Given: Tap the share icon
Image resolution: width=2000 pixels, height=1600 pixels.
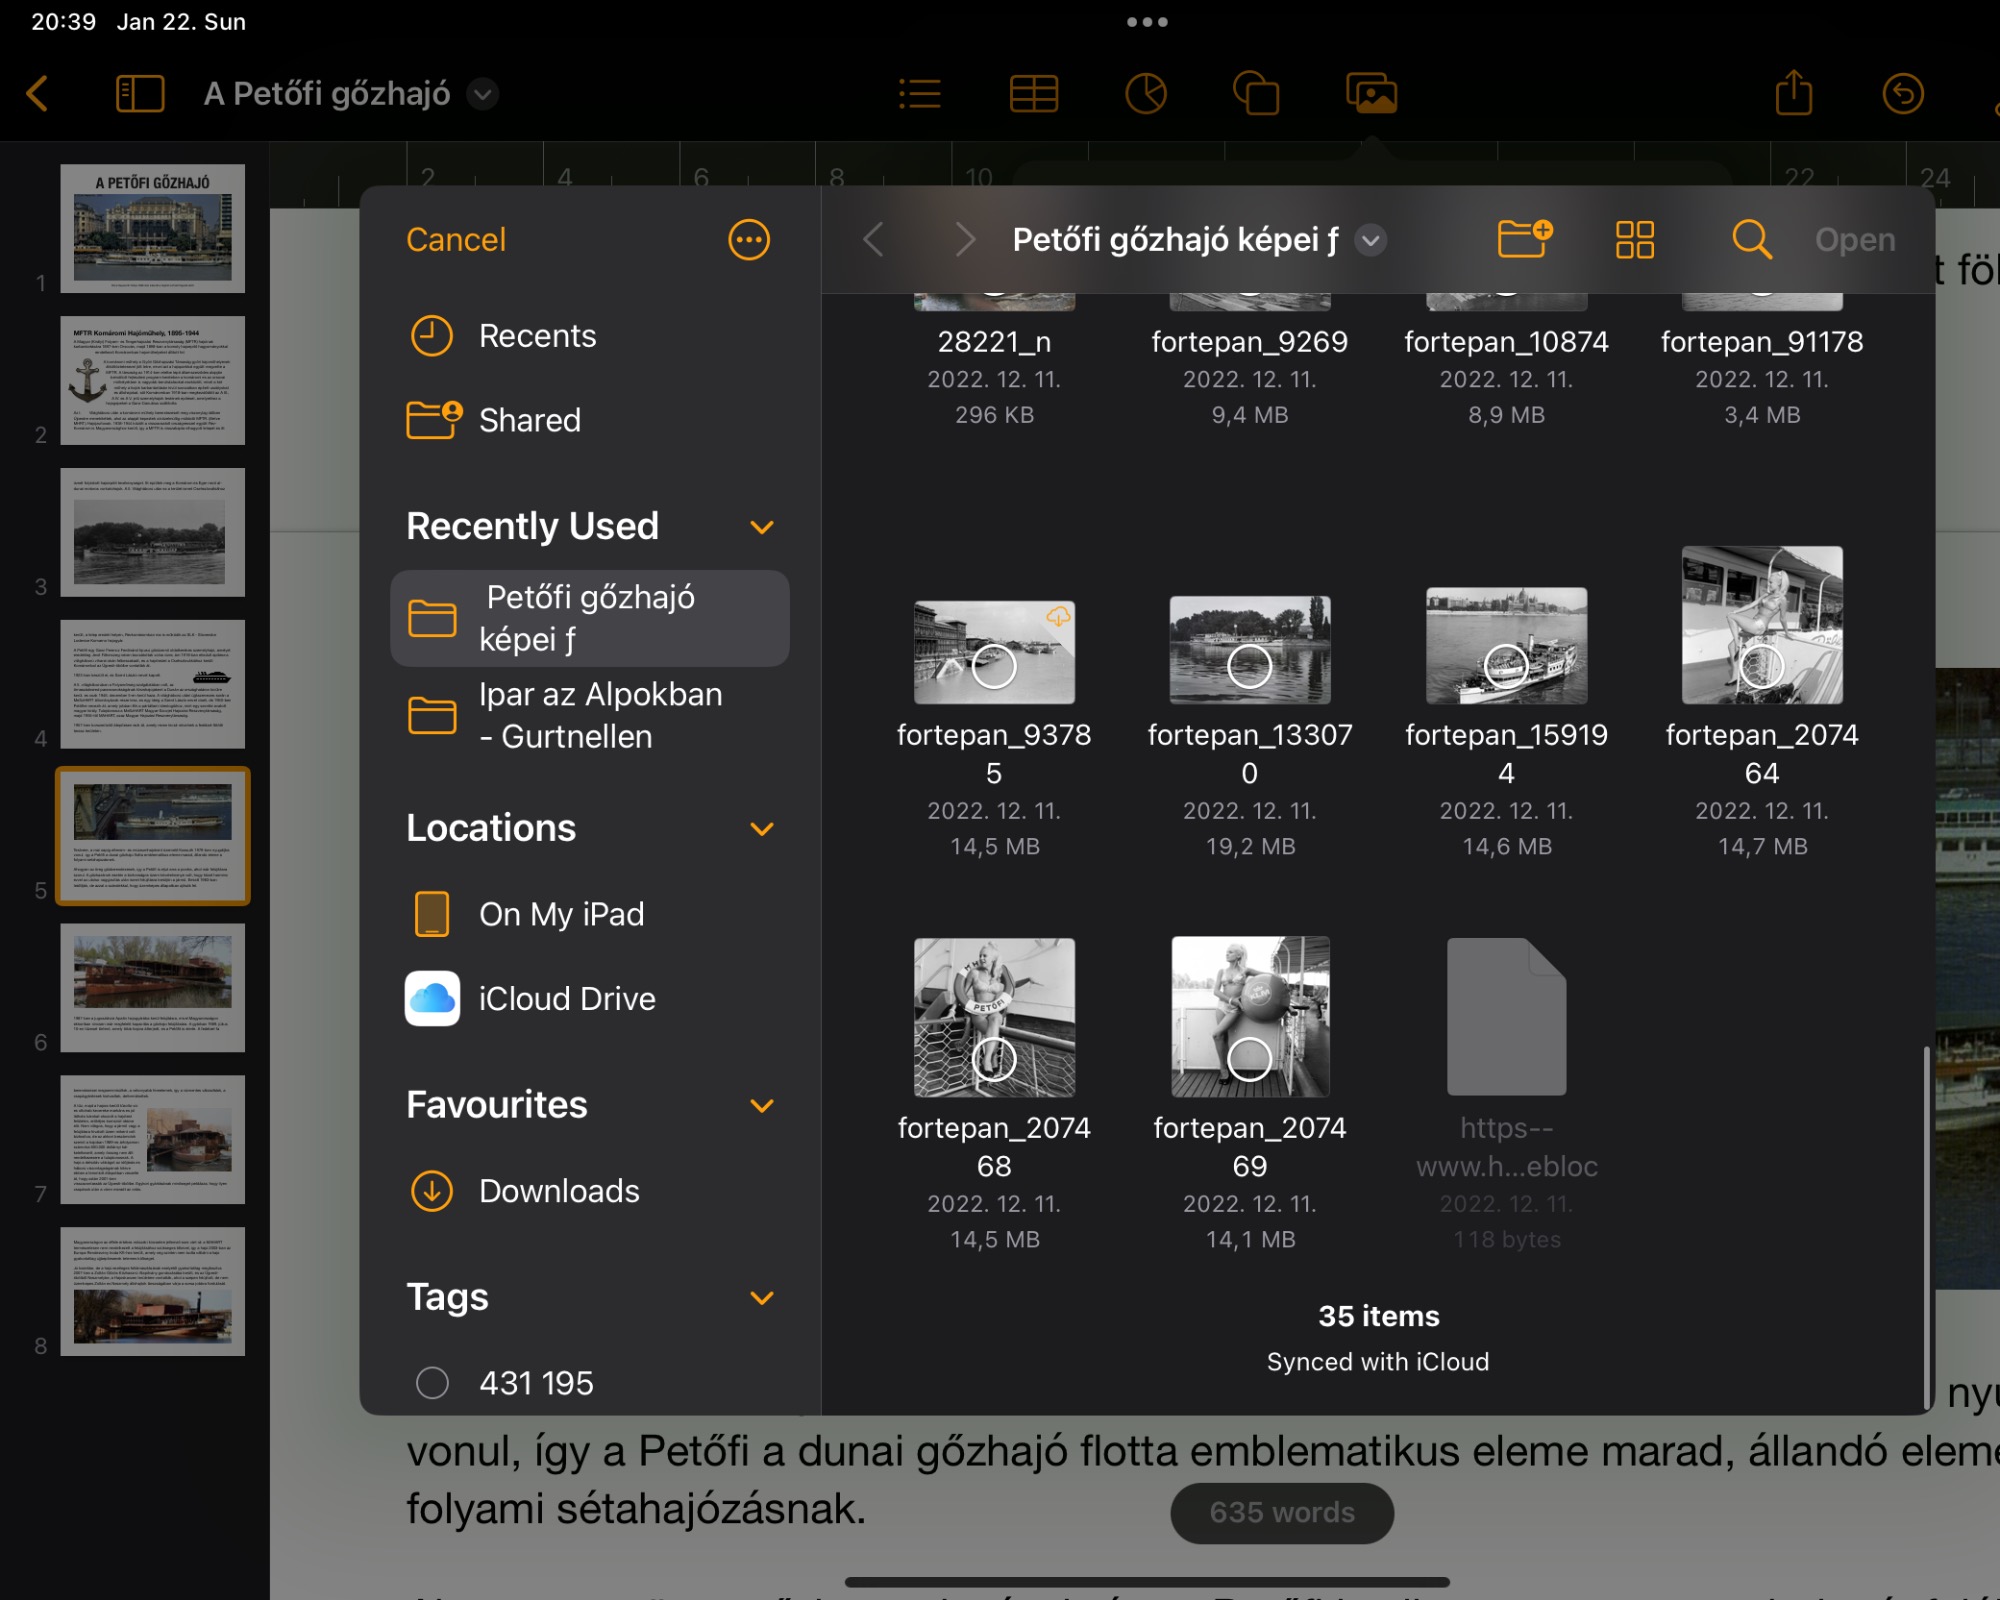Looking at the screenshot, I should point(1794,94).
